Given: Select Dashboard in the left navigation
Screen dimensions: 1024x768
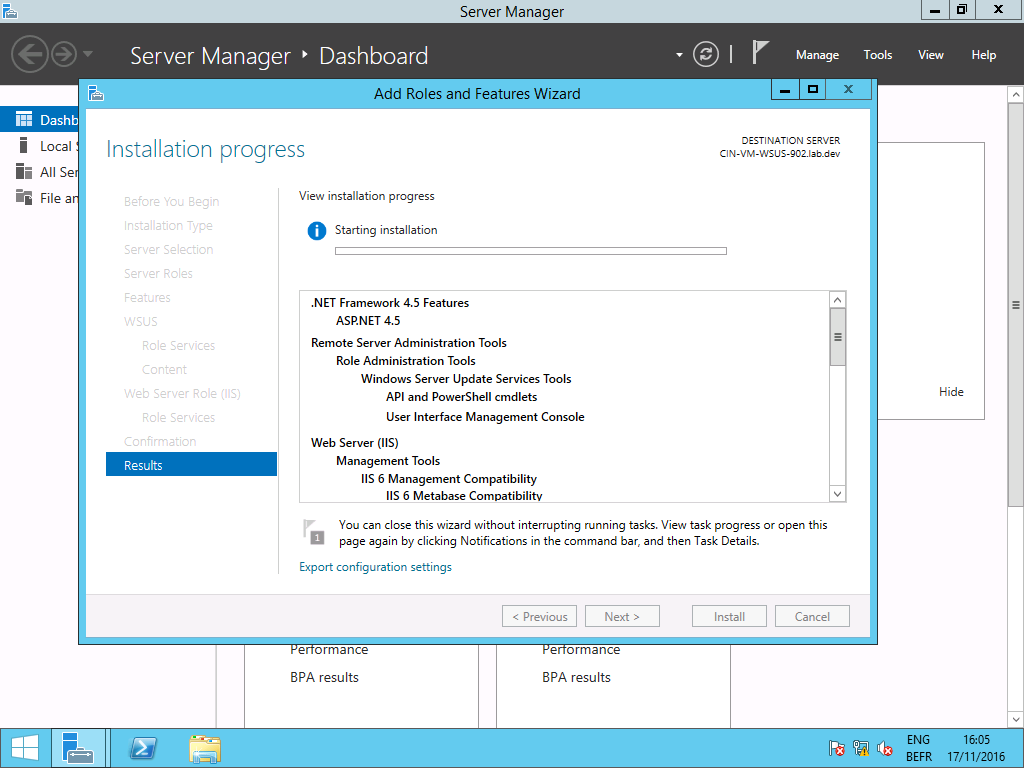Looking at the screenshot, I should point(39,120).
